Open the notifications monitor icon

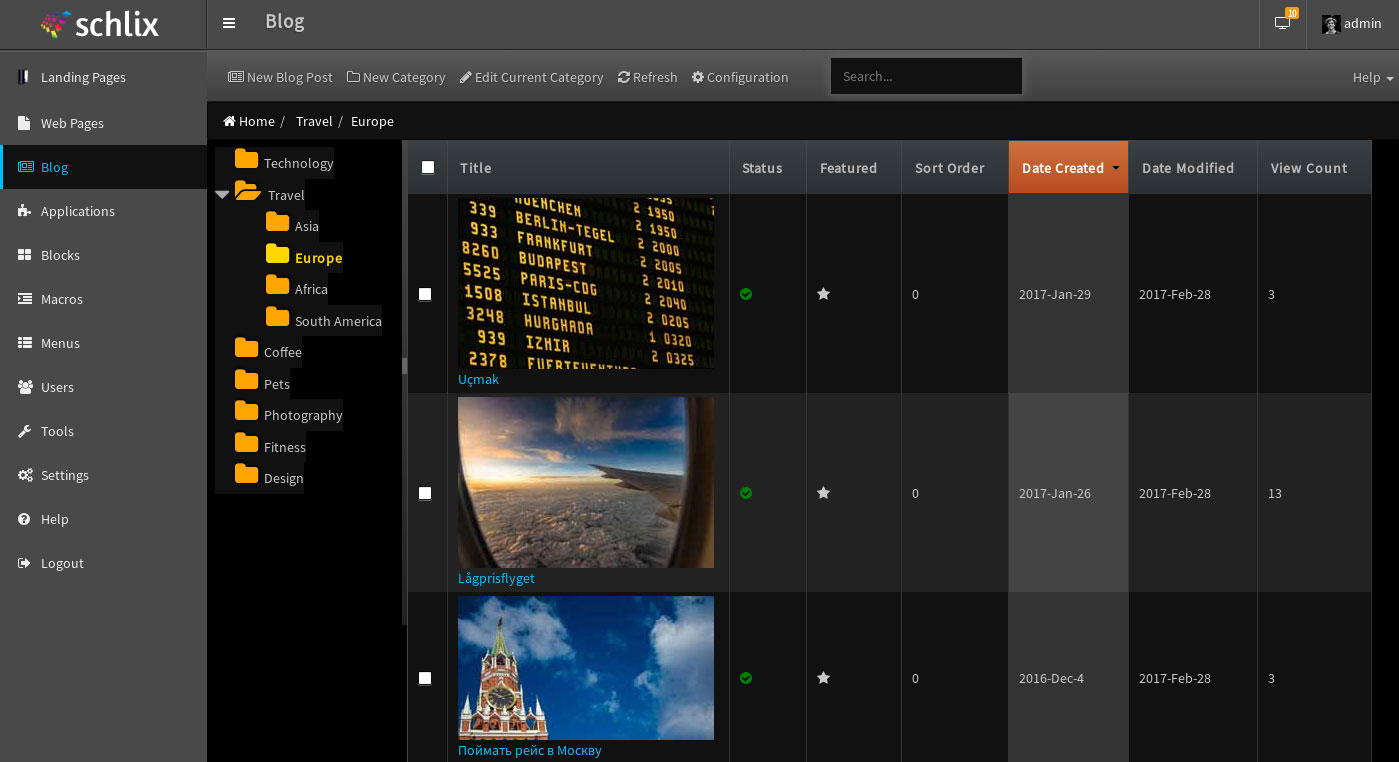1282,23
